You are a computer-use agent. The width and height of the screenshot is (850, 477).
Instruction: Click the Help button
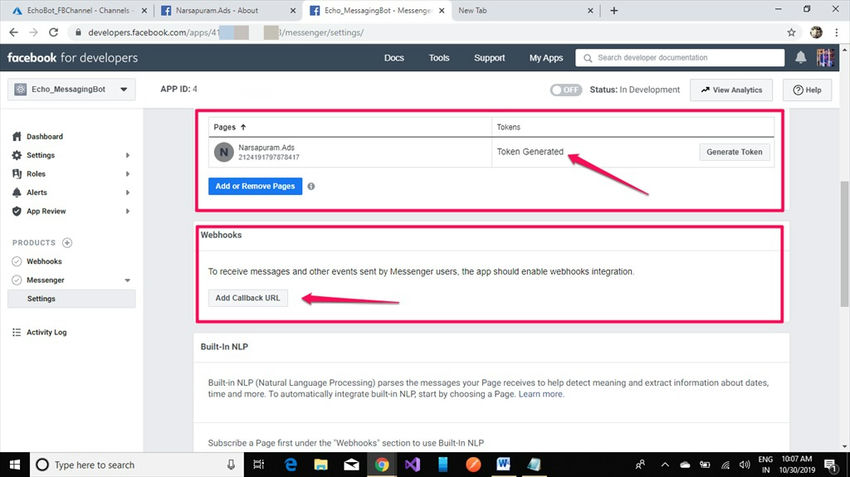pos(807,90)
